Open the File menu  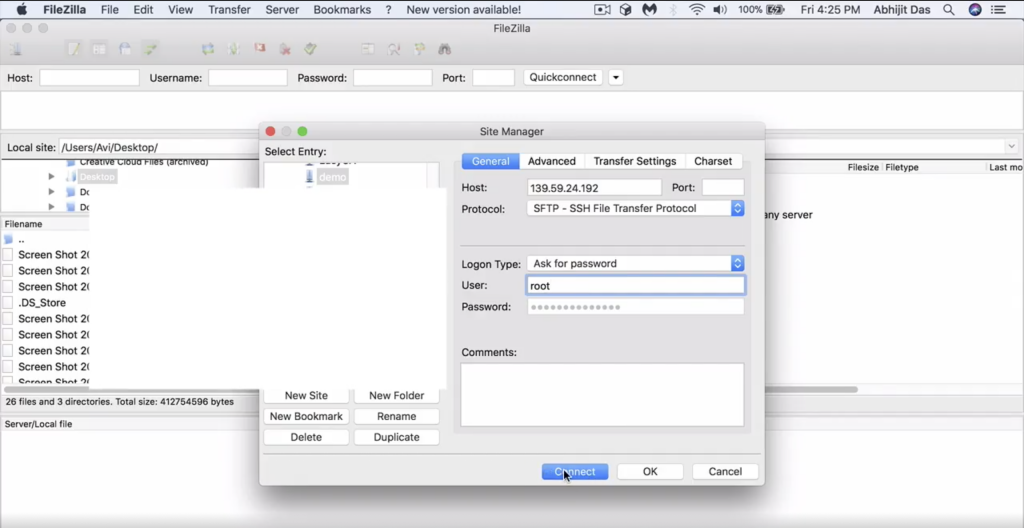coord(110,10)
